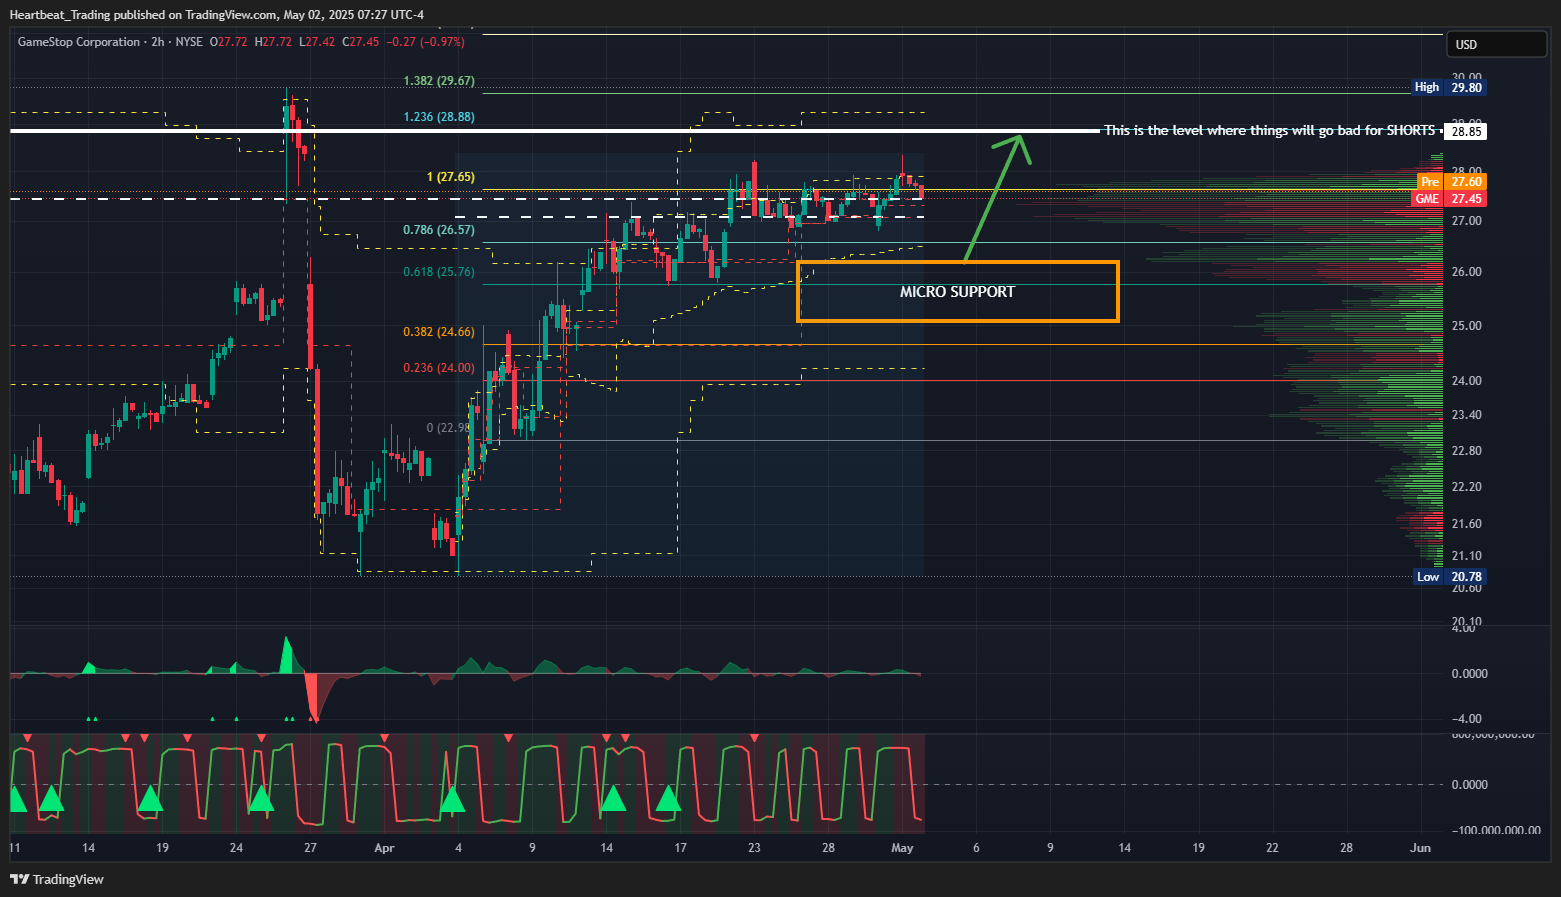Screen dimensions: 1561x897
Task: Click the Jun label on the time axis
Action: 1420,848
